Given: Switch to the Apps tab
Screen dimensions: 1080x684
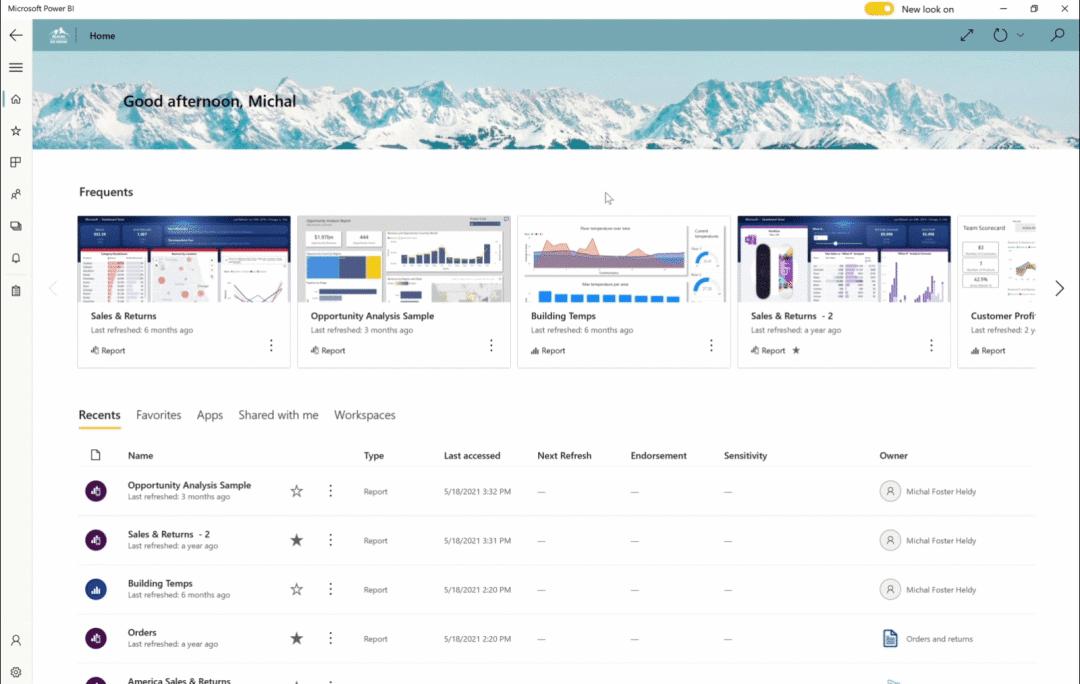Looking at the screenshot, I should pos(209,415).
